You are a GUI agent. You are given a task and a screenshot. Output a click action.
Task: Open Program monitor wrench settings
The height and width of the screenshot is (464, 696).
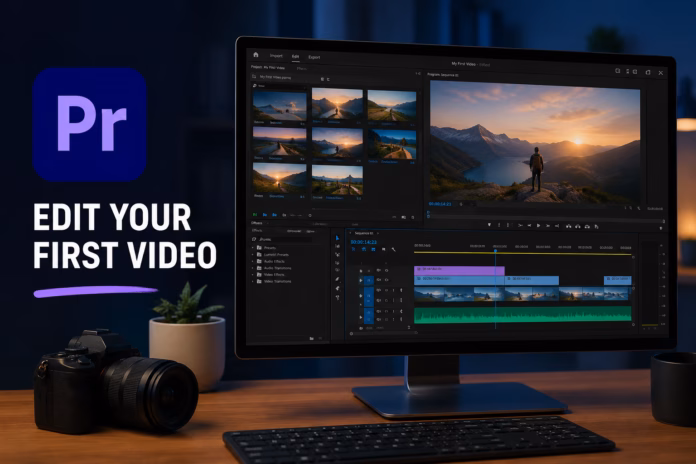(639, 208)
